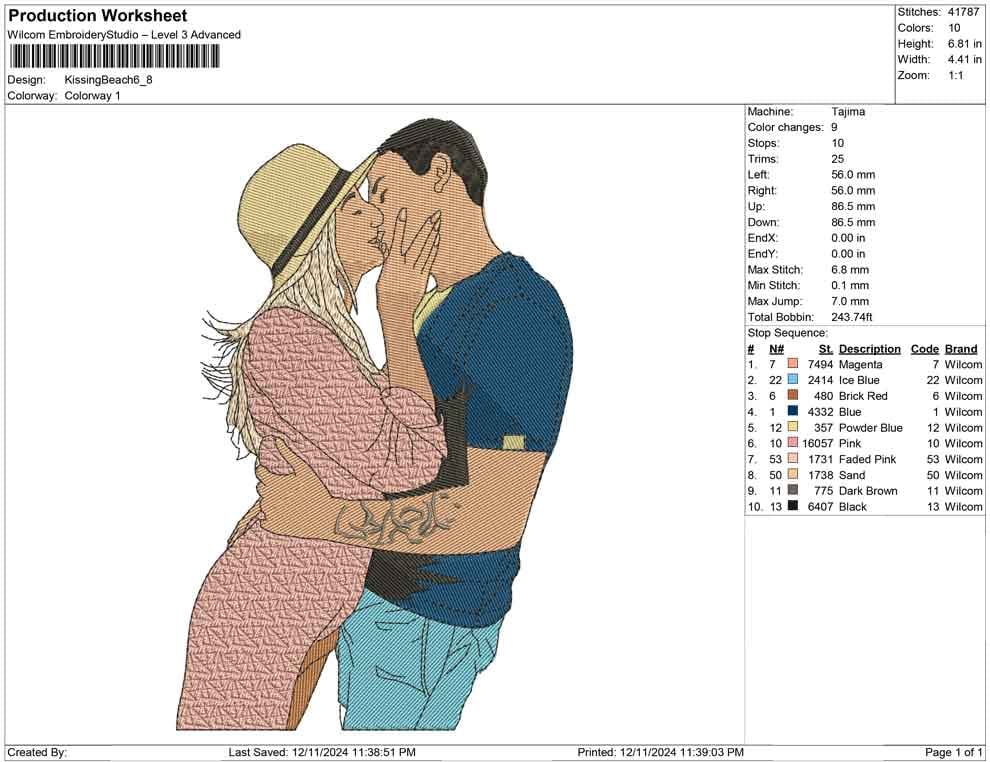Click the 'N#' column header
The height and width of the screenshot is (762, 990).
(776, 349)
